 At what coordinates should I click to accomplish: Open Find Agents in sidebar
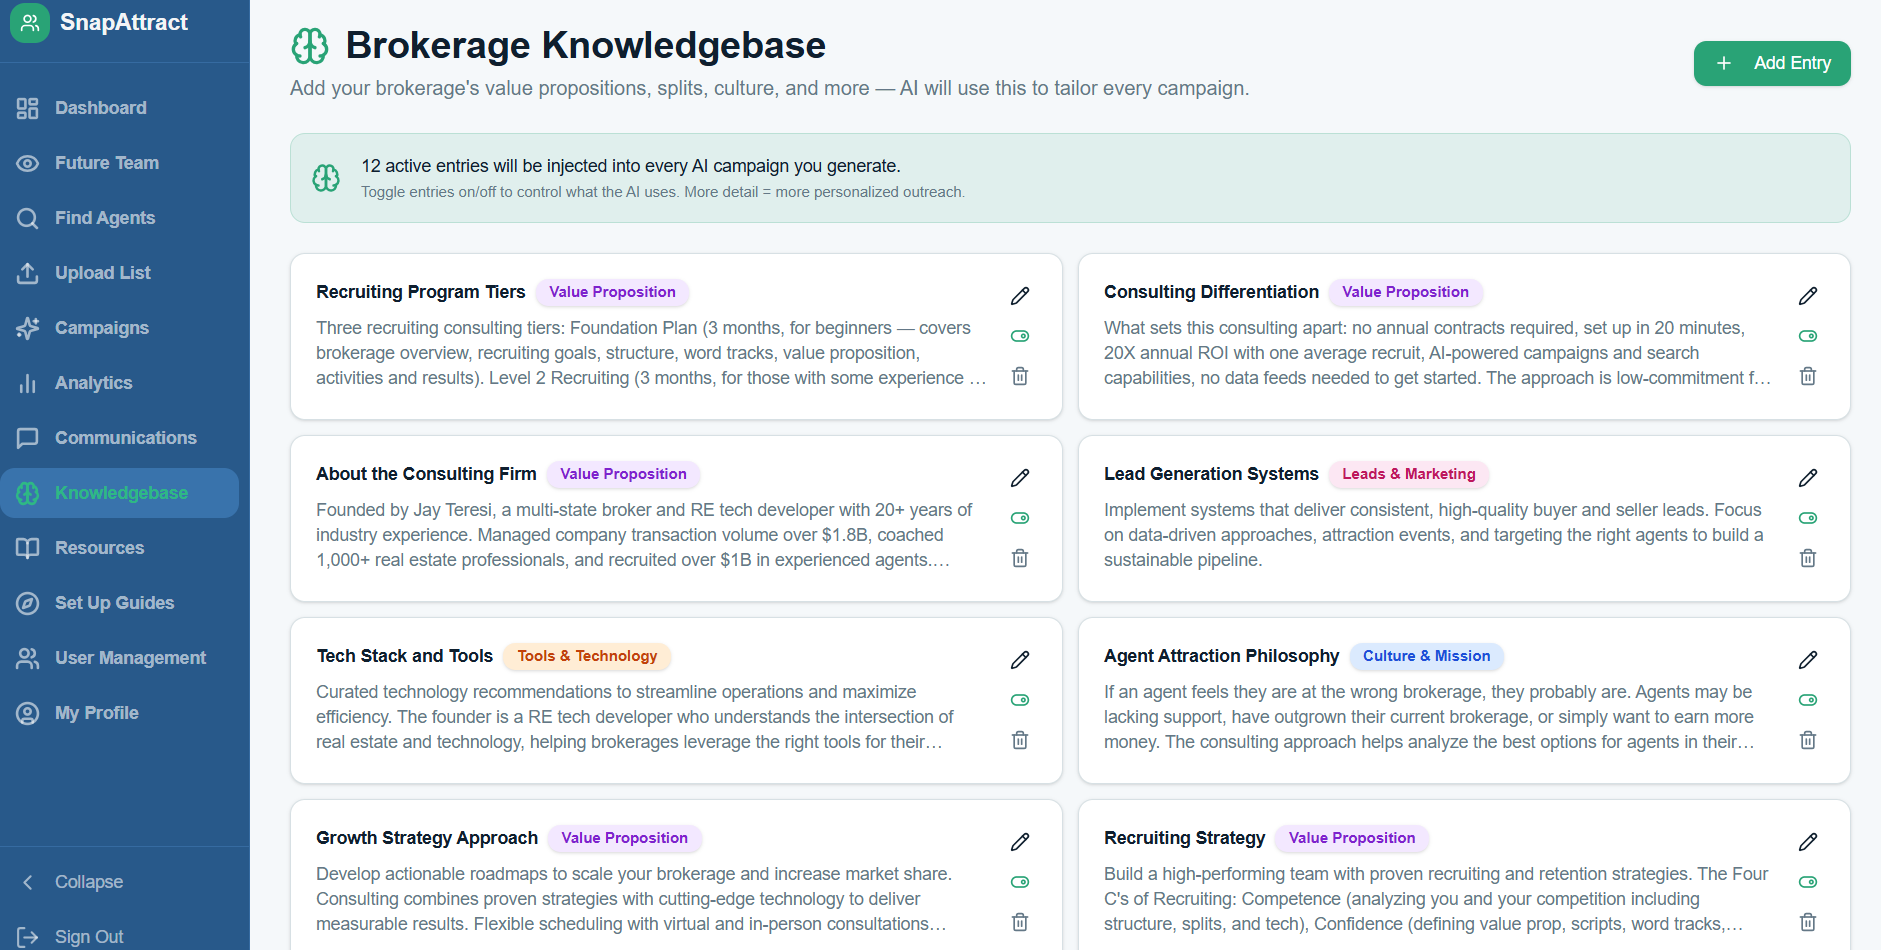[119, 218]
